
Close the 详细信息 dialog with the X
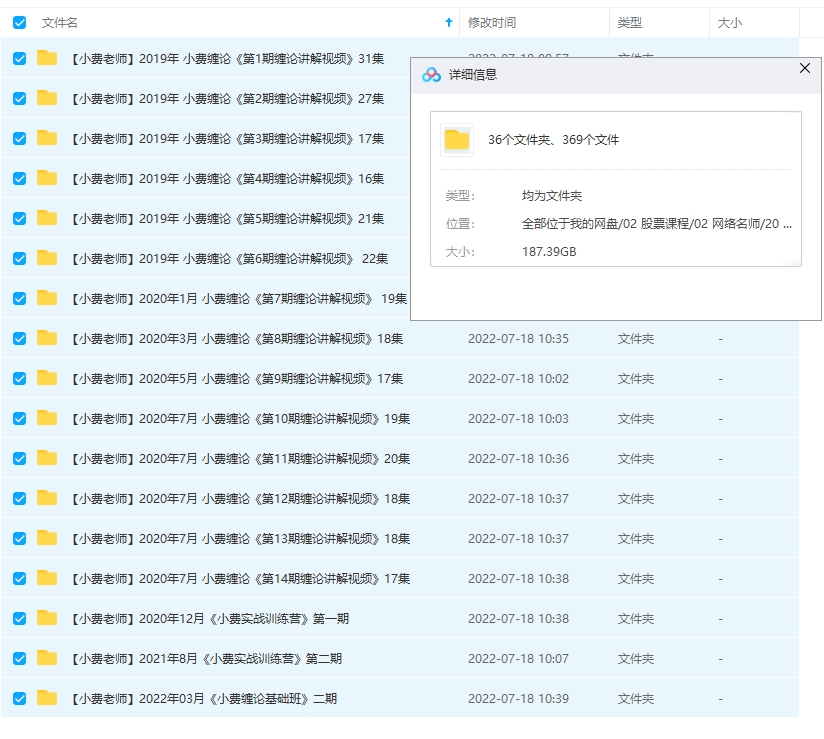pyautogui.click(x=804, y=68)
